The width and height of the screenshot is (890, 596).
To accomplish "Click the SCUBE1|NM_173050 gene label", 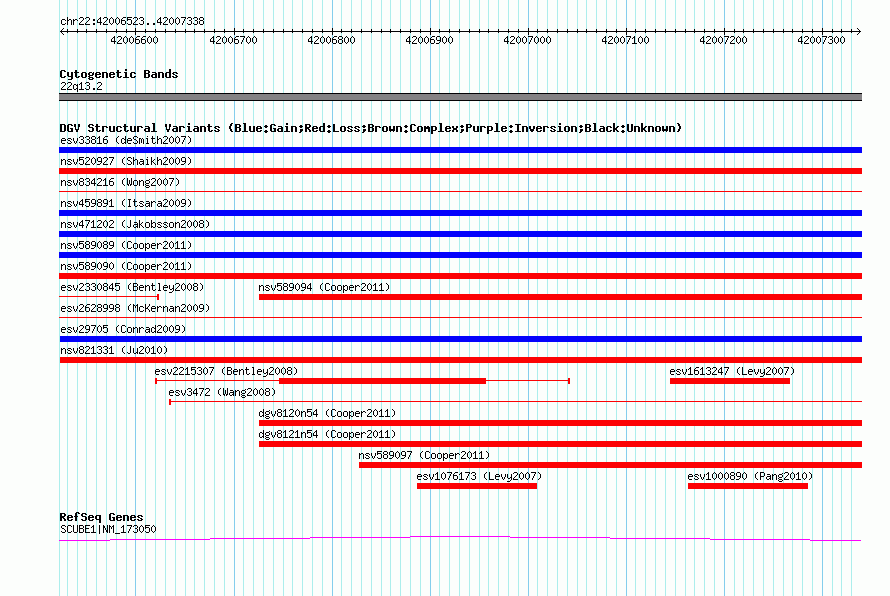I will [x=108, y=529].
